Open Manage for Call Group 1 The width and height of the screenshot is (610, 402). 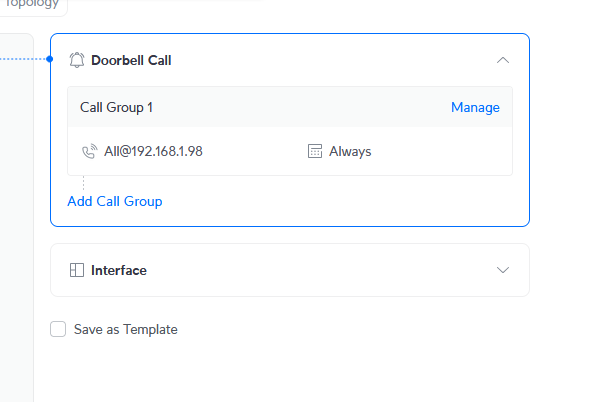click(x=475, y=107)
